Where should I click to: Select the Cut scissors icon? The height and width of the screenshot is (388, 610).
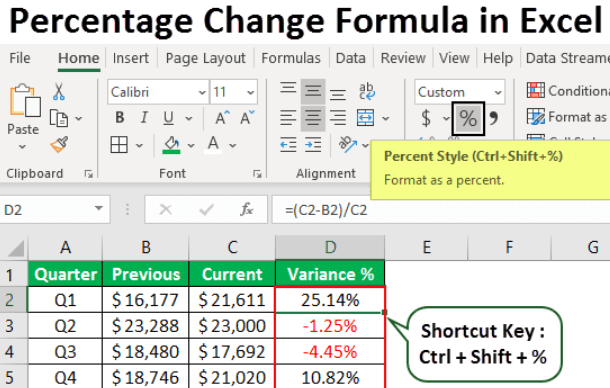point(59,92)
